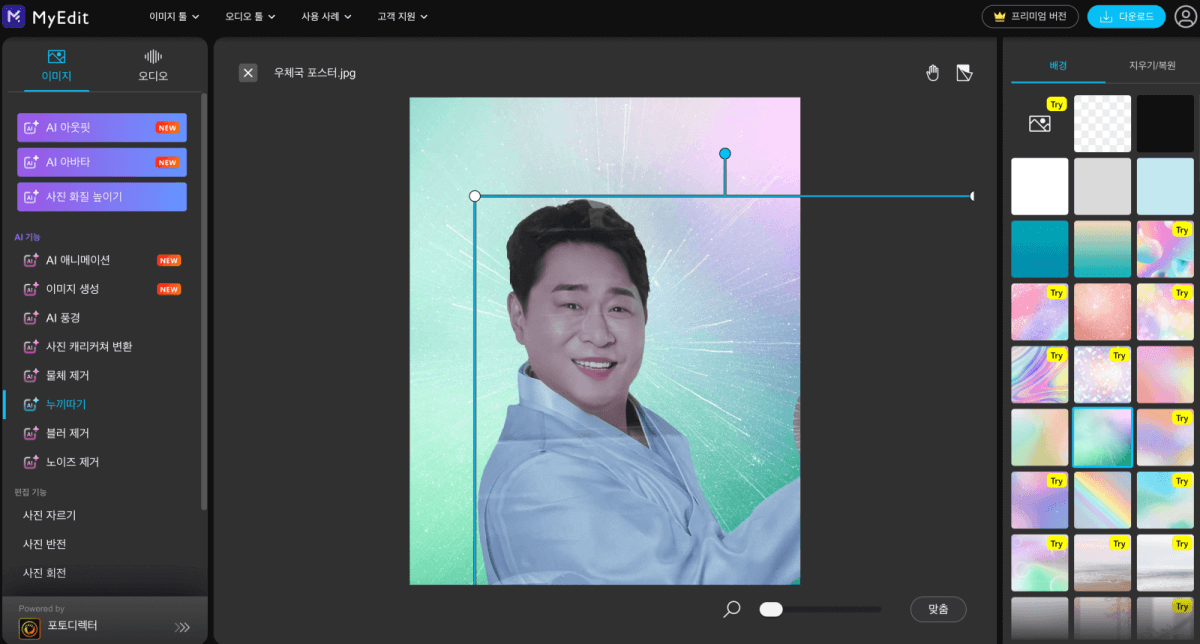Switch to the 오디오 tab
The image size is (1200, 644).
click(x=153, y=66)
